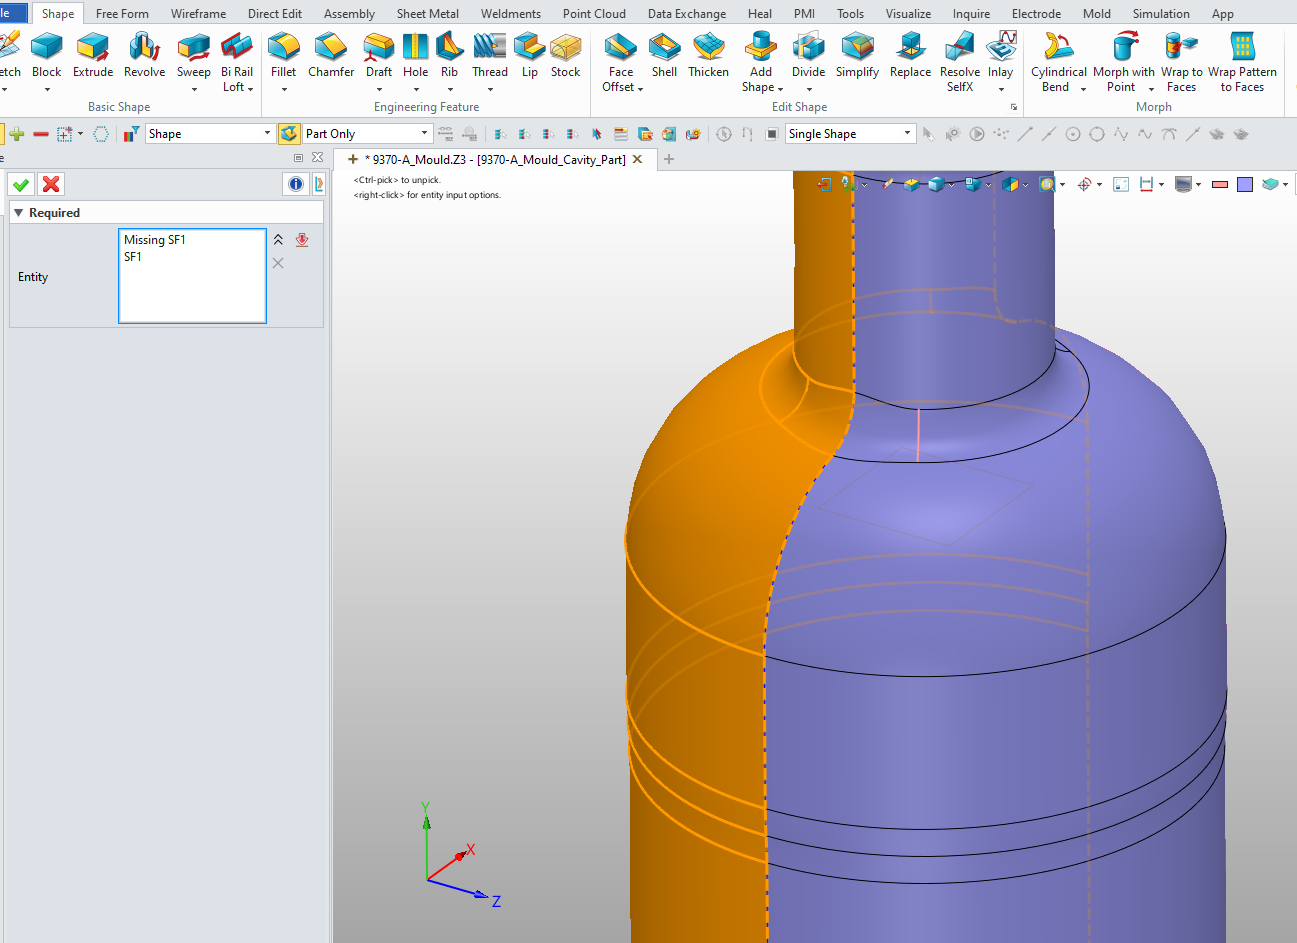This screenshot has width=1297, height=943.
Task: Close the 9370-A_Mould.Z3 document tab
Action: click(x=638, y=159)
